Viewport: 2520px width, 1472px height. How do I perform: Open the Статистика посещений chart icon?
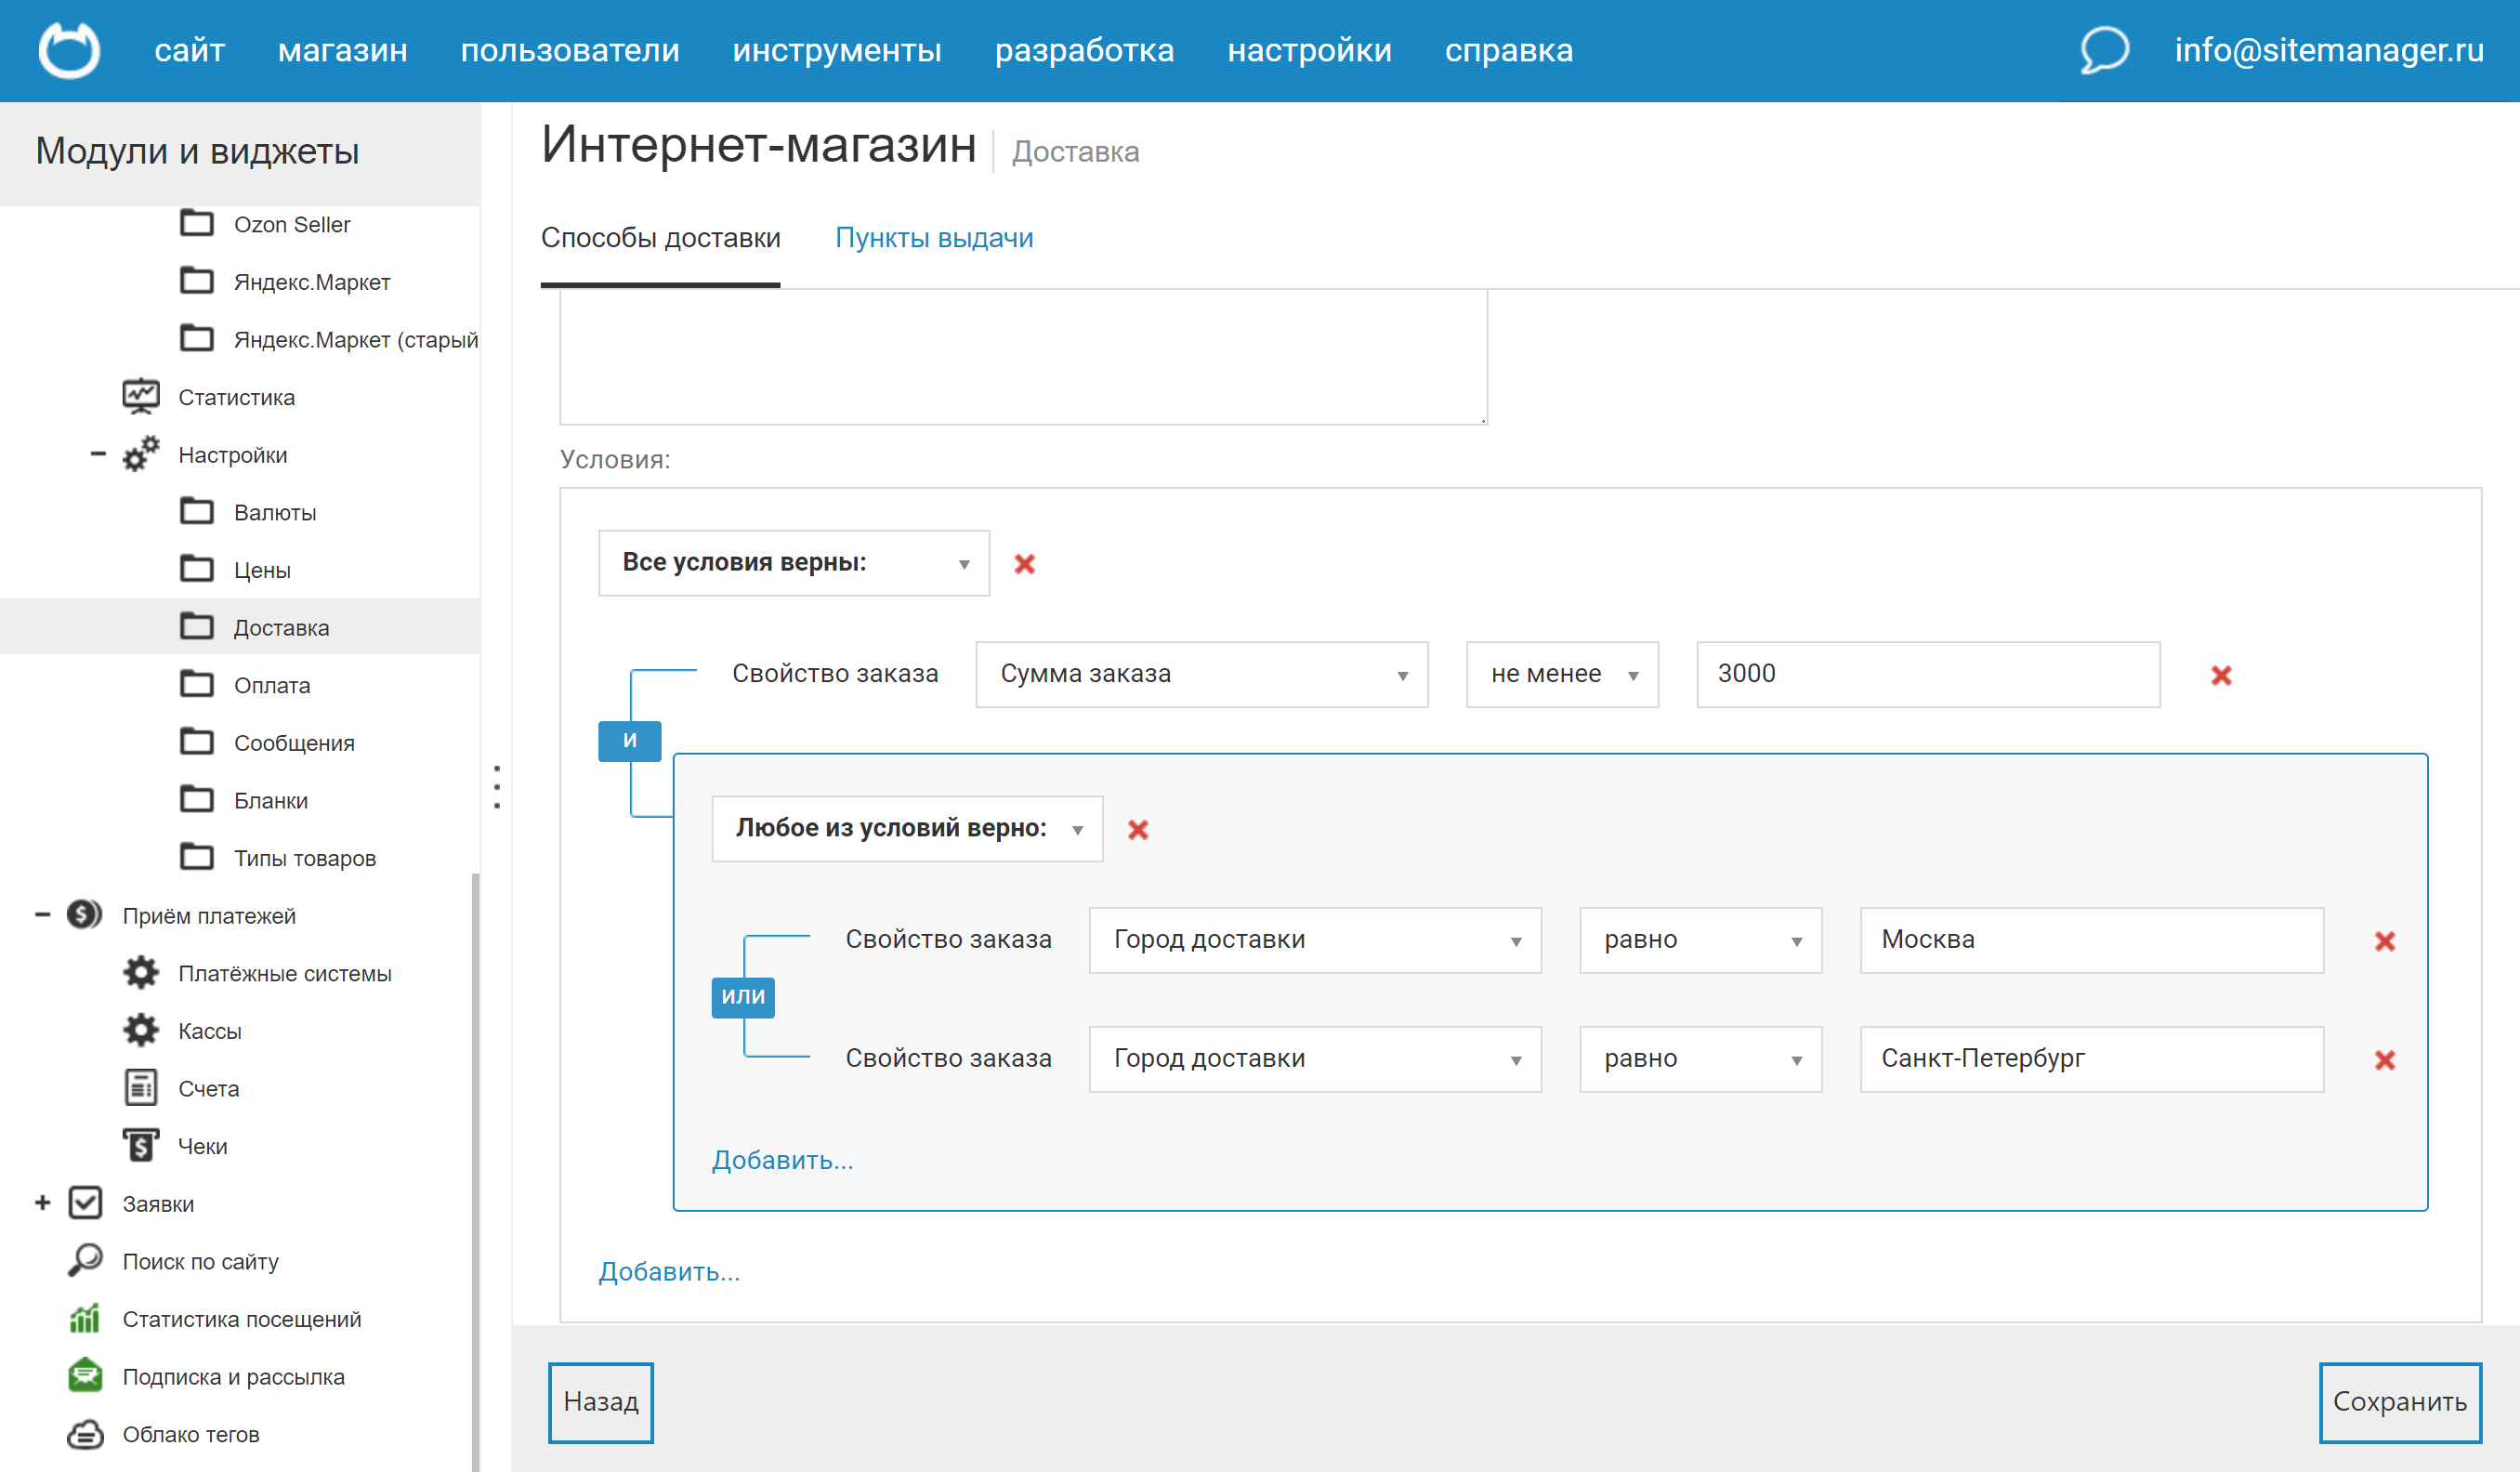click(86, 1318)
